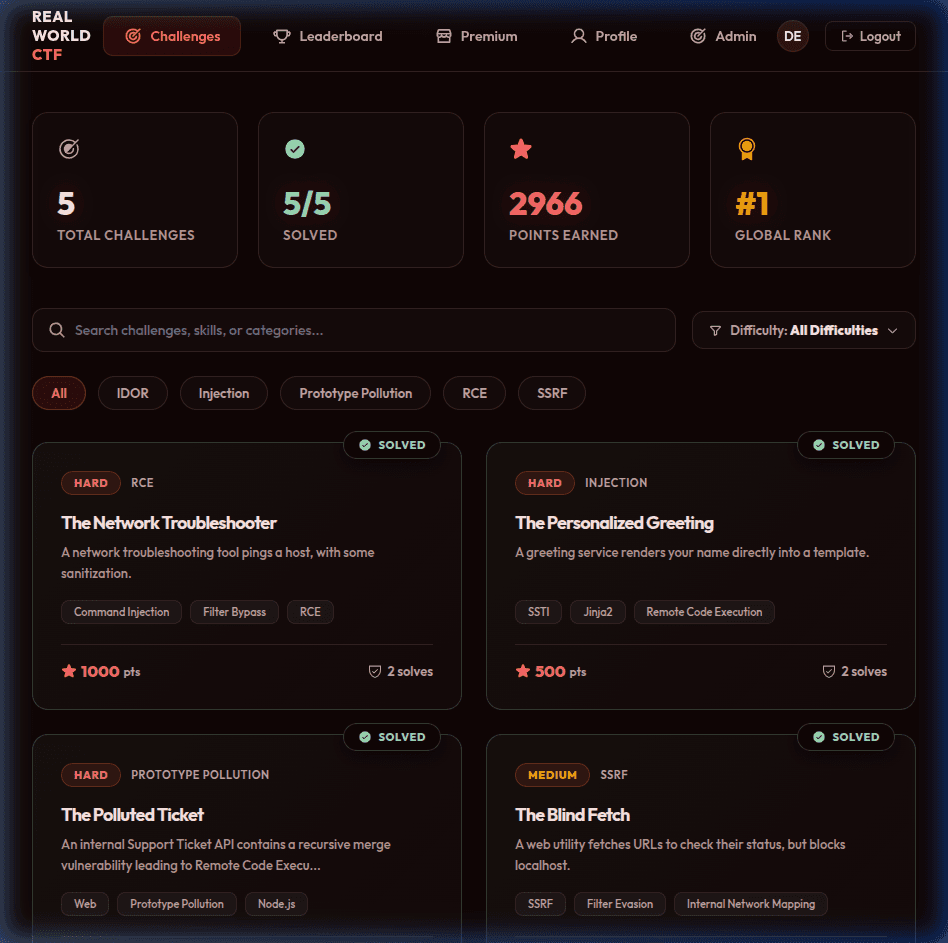Click RCE tag under Network Troubleshooter

310,612
